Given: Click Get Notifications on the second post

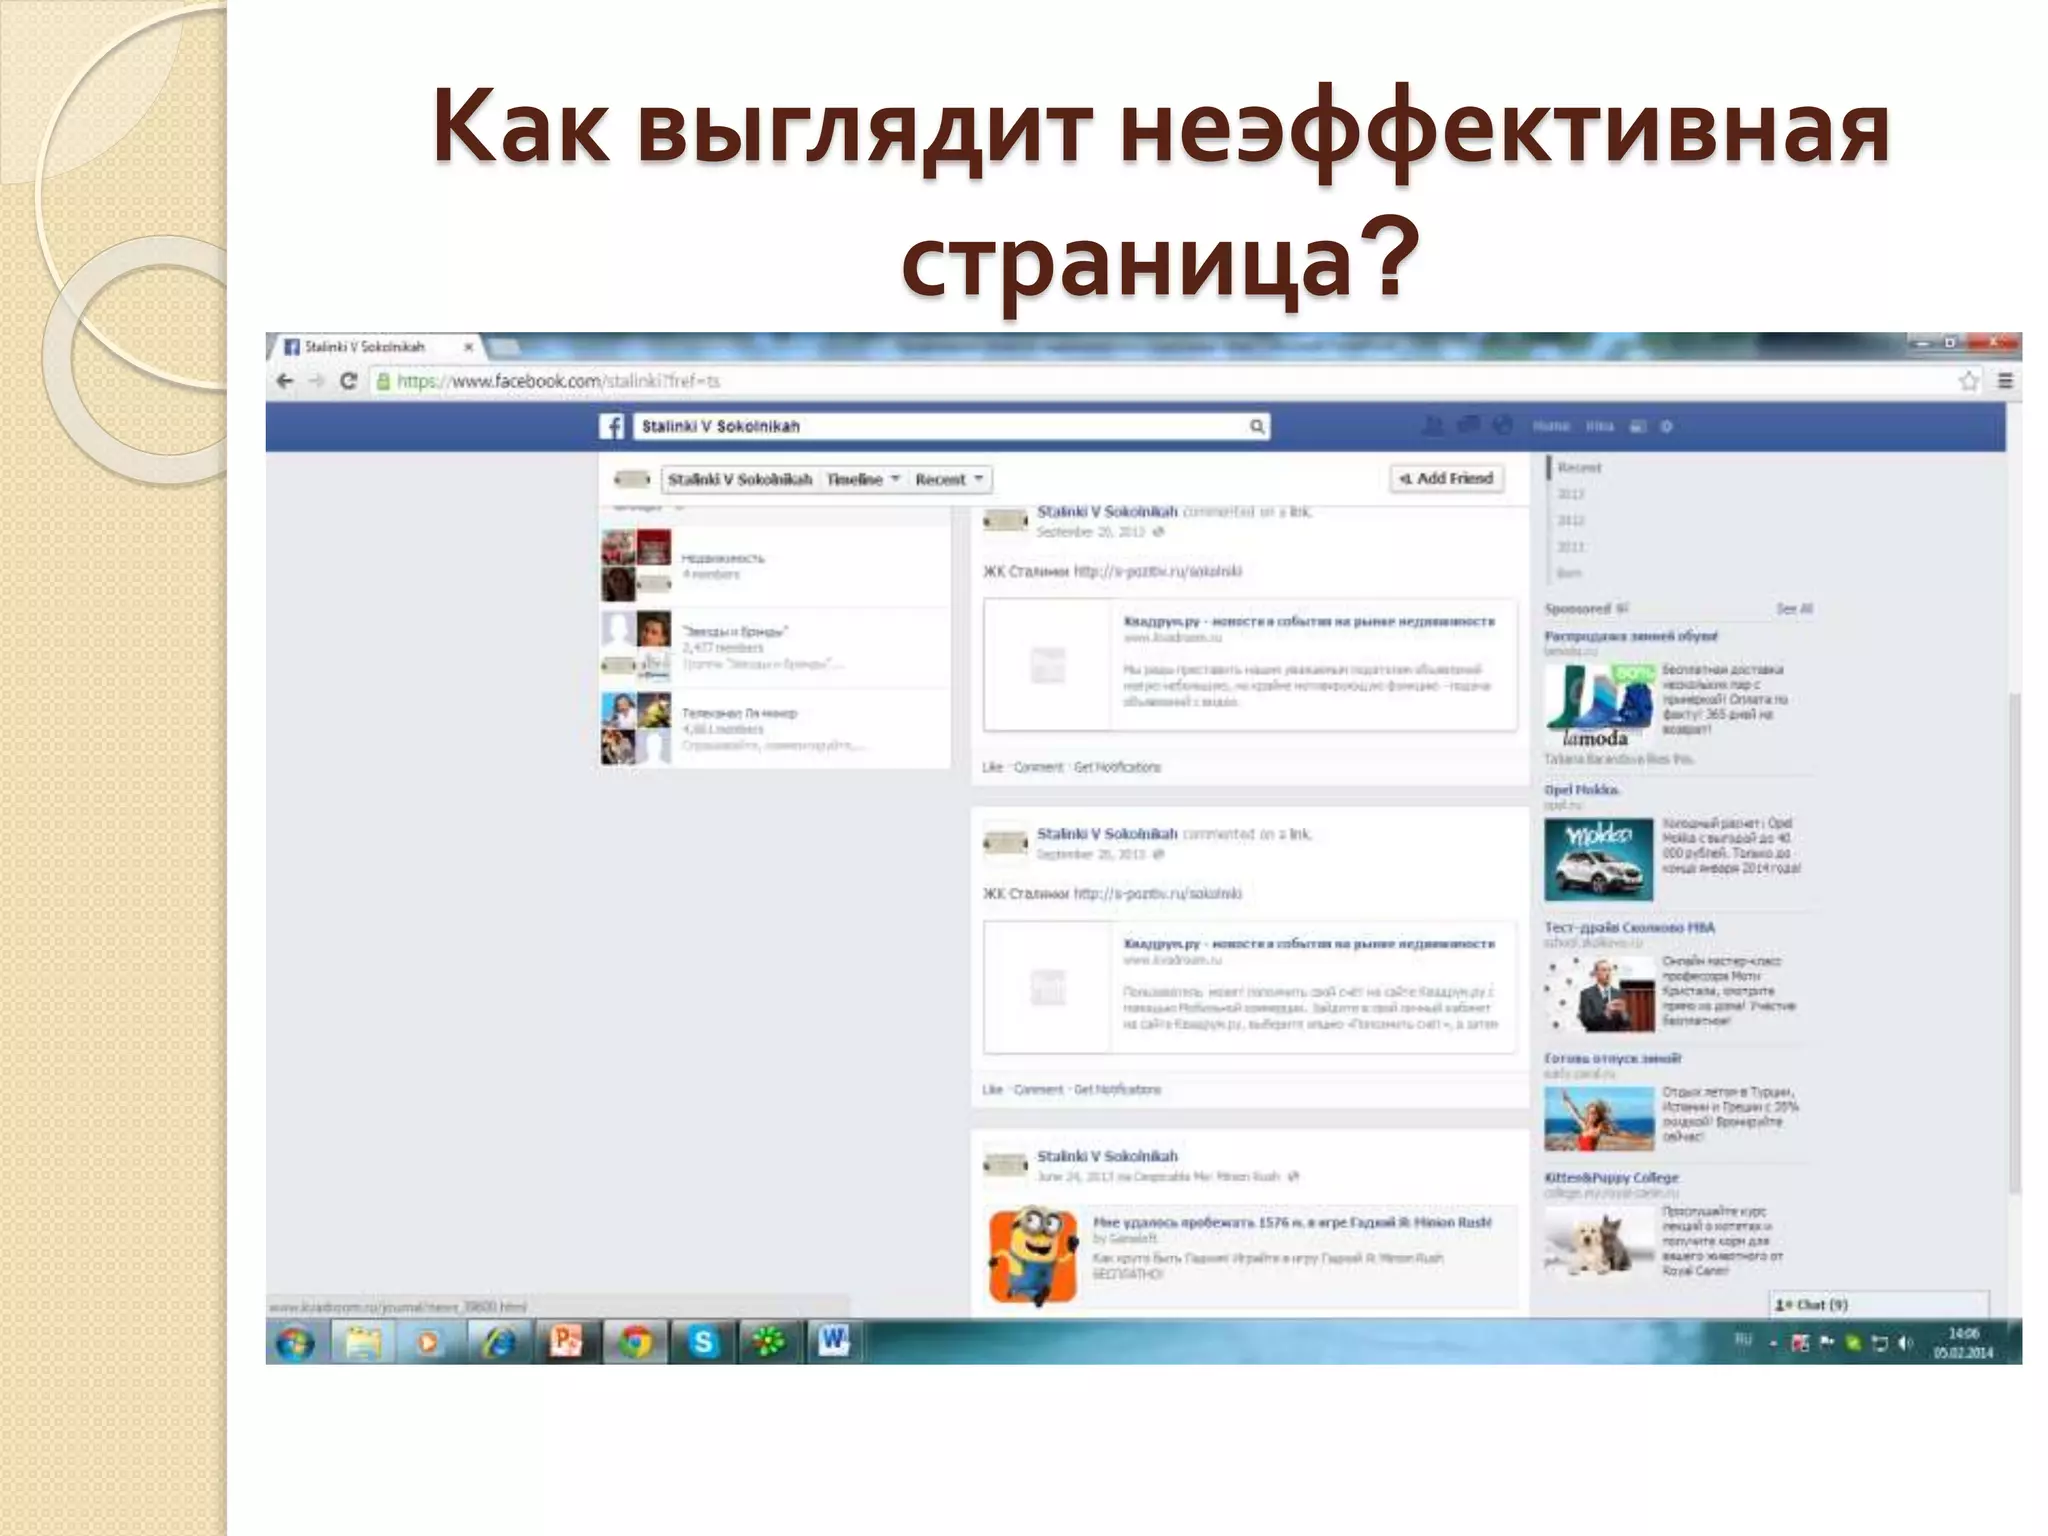Looking at the screenshot, I should coord(1117,1090).
